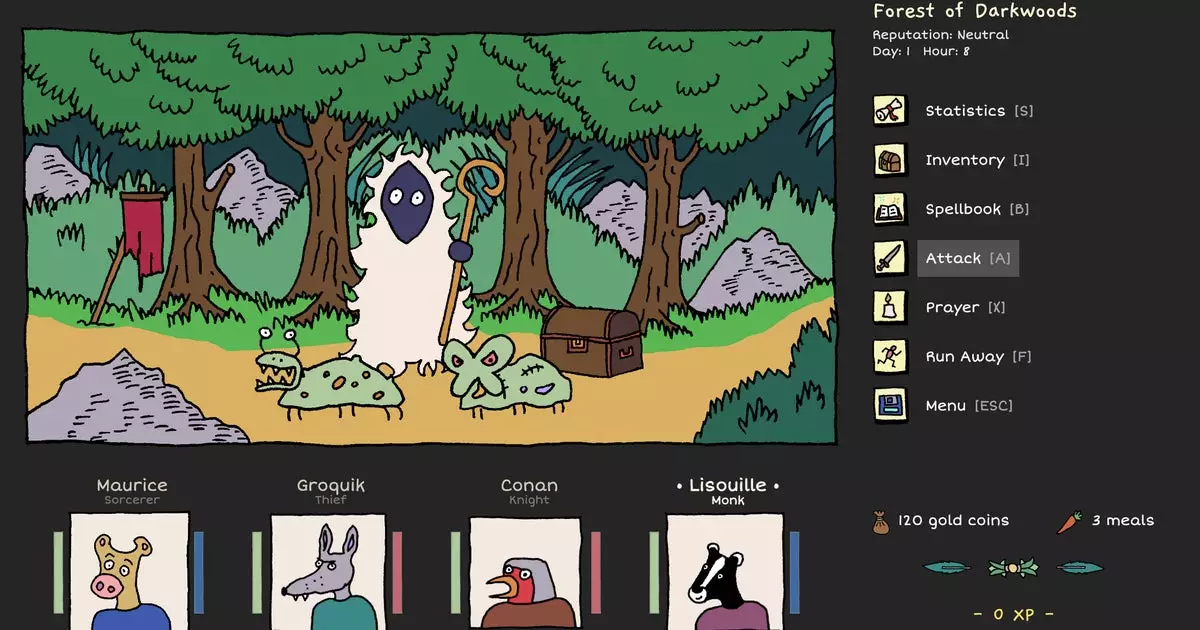Open the Inventory chest icon
The image size is (1200, 630).
click(890, 159)
